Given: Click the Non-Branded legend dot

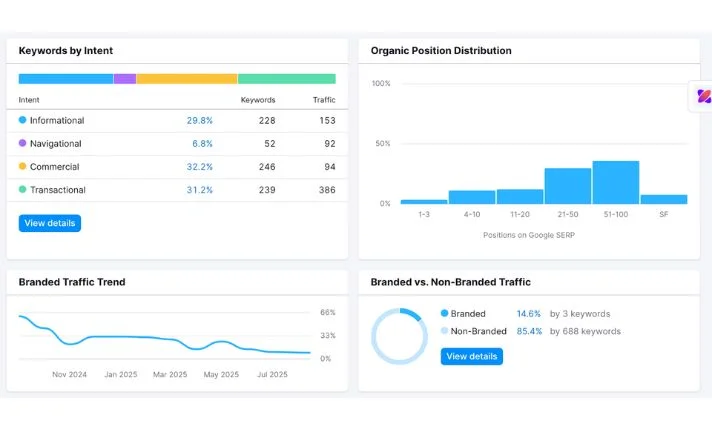Looking at the screenshot, I should point(445,331).
